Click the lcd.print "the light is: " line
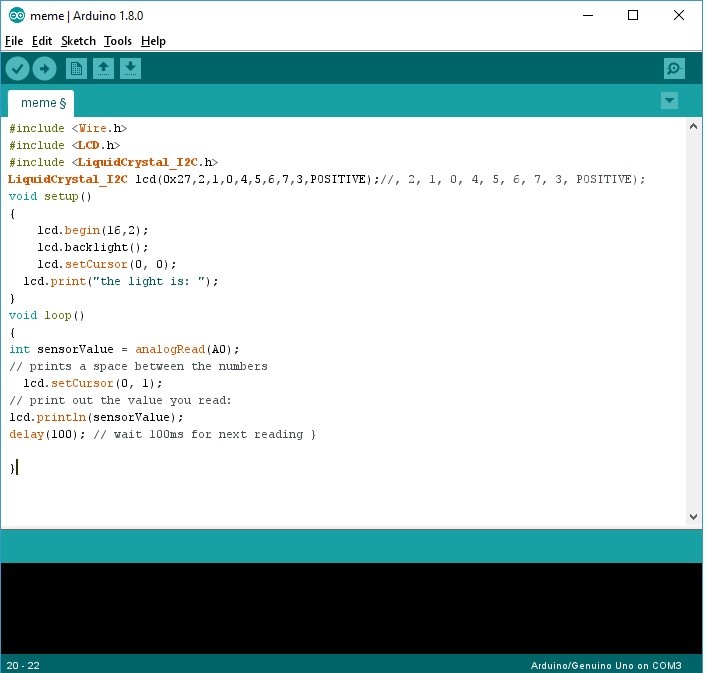The height and width of the screenshot is (673, 709). 121,281
